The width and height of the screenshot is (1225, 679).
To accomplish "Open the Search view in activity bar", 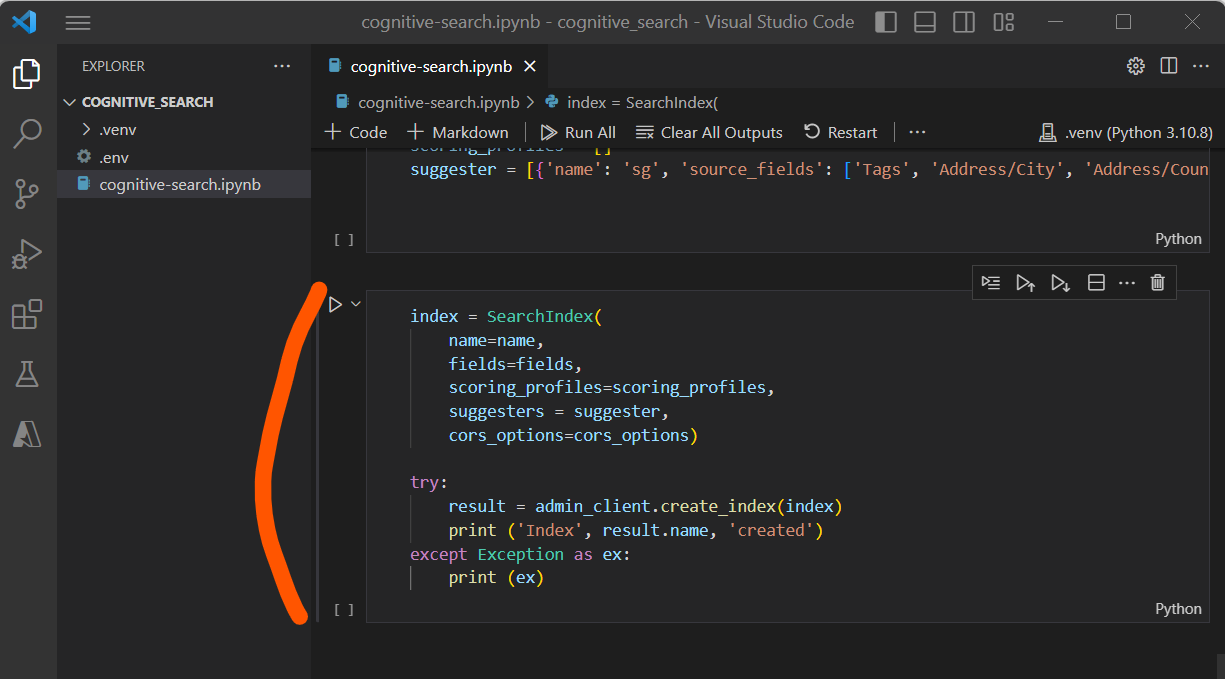I will [27, 134].
